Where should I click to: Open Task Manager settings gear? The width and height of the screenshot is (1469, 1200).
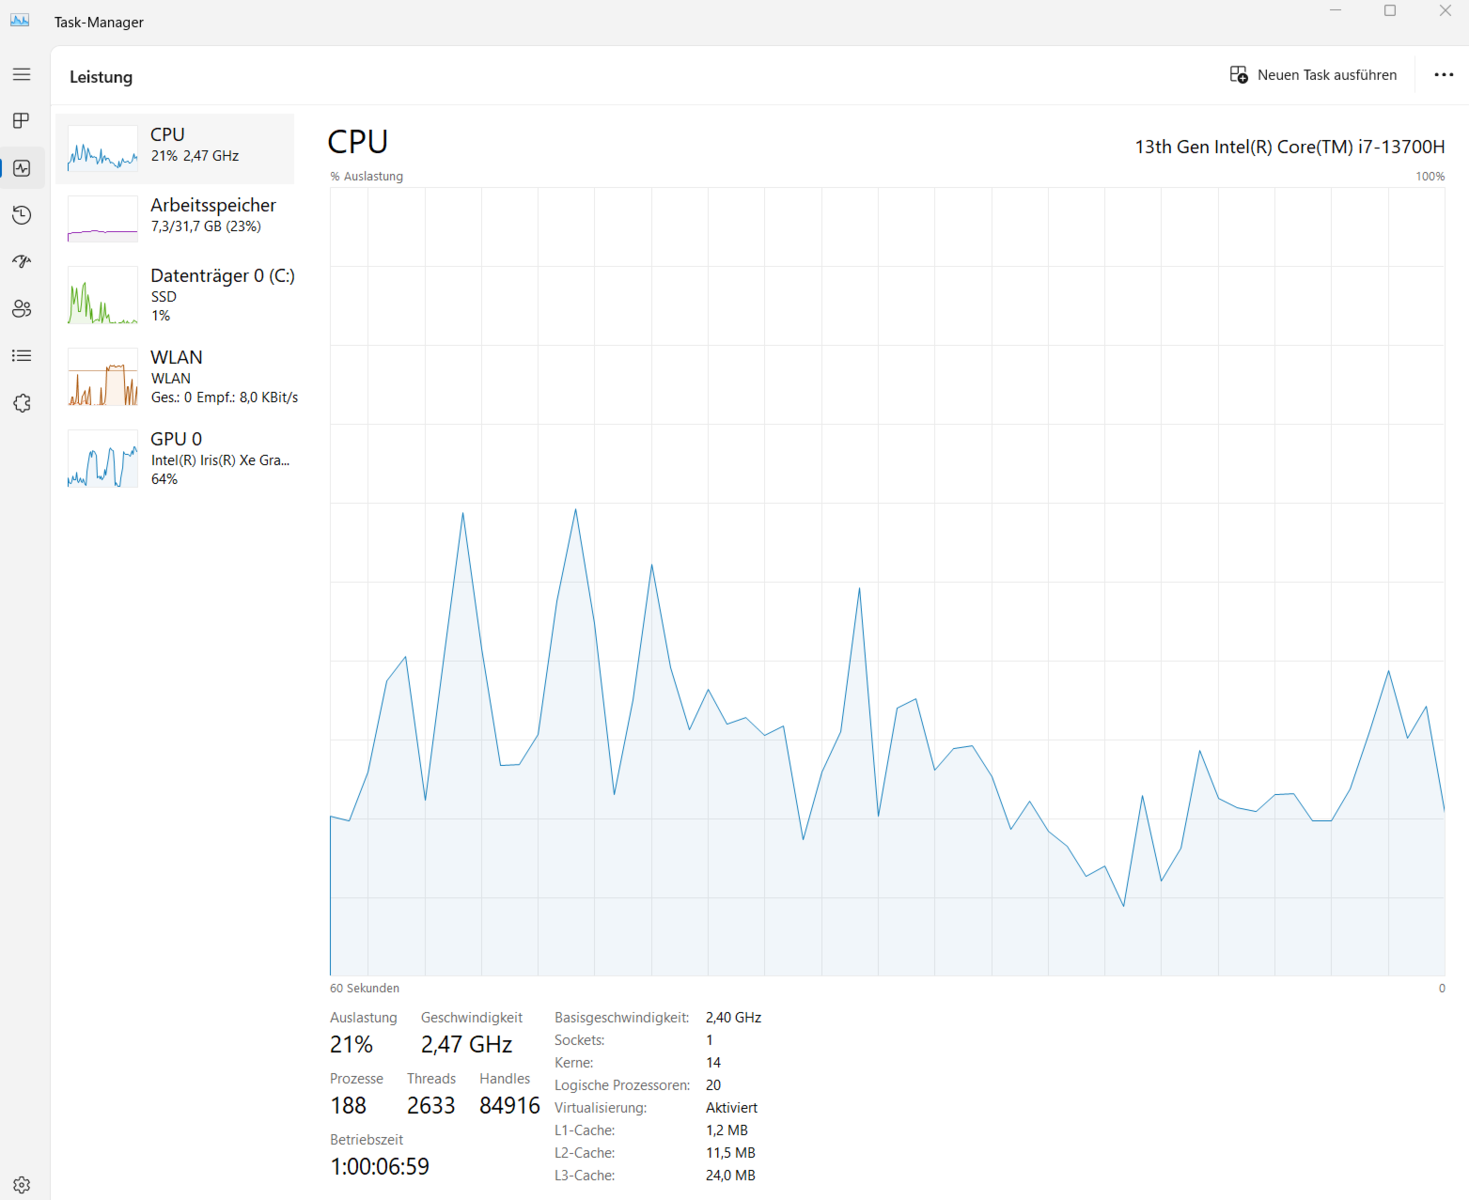pos(22,1185)
